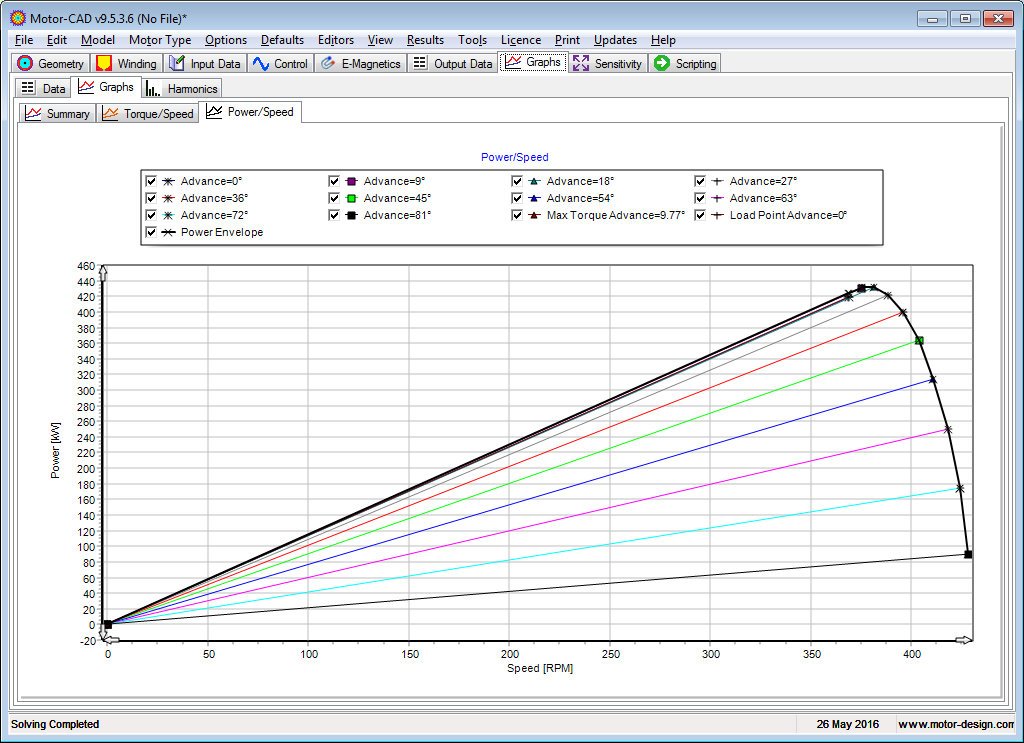Show the Torque/Speed graph tab
1024x743 pixels.
[x=148, y=114]
